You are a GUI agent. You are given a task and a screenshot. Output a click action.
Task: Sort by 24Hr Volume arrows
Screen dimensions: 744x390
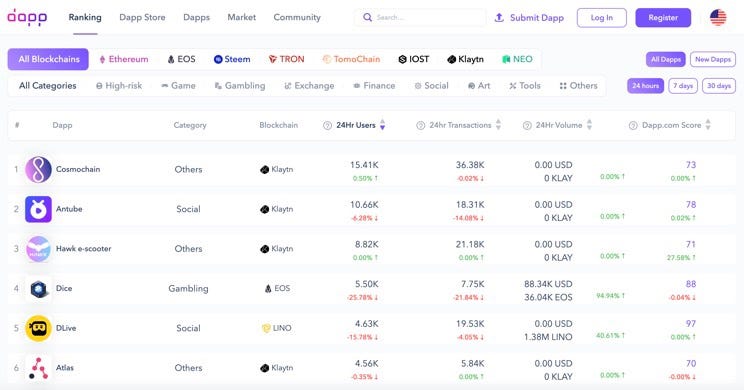589,125
